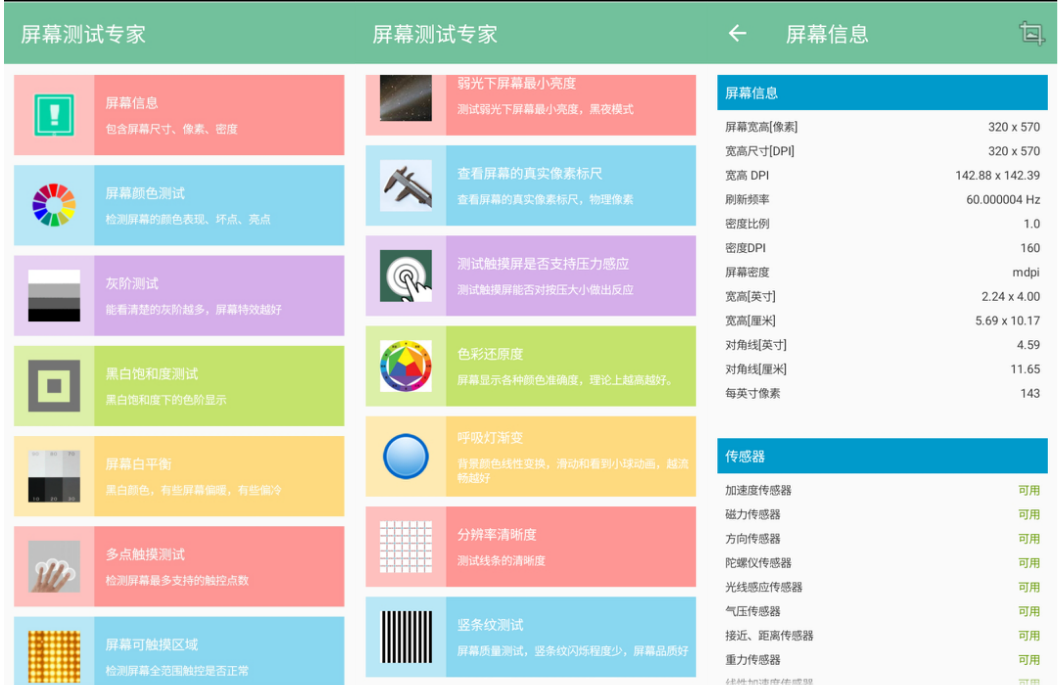Select the grayscale bars icon for 灰阶测试
Screen dimensions: 1061x685
[54, 295]
